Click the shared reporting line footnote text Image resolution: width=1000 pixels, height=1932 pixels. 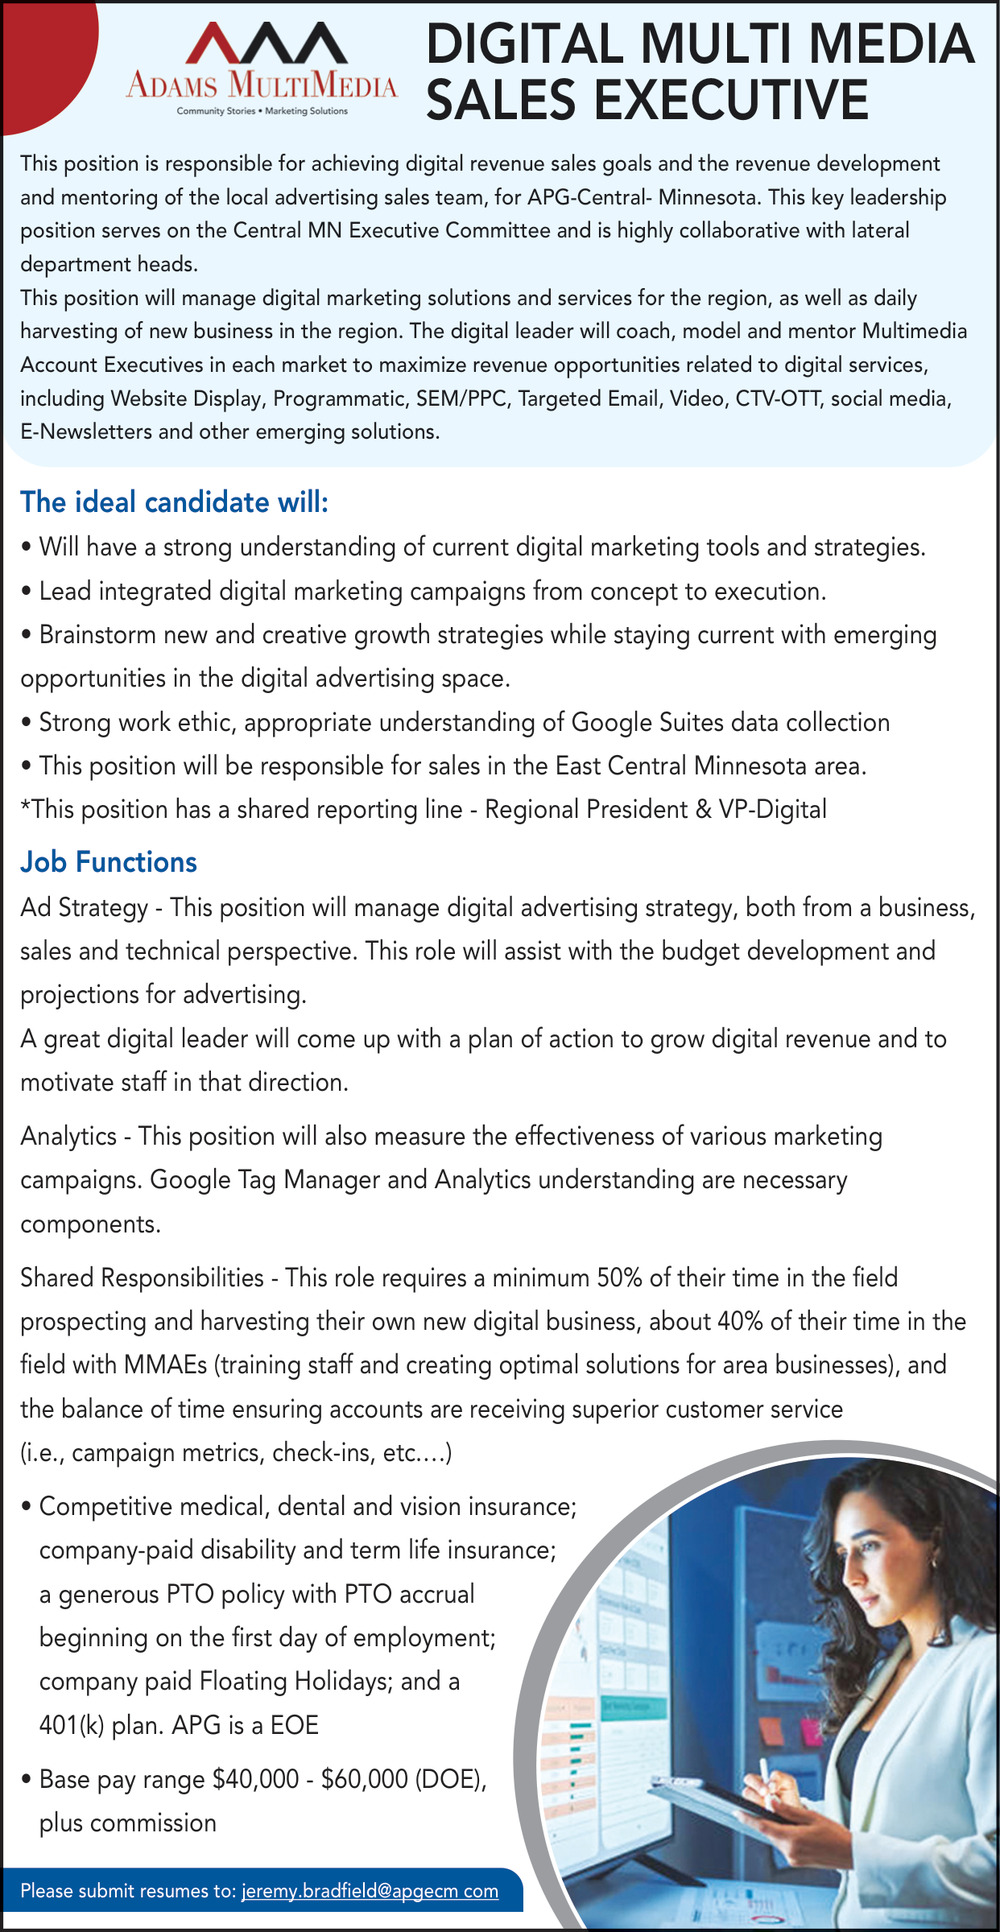(x=424, y=809)
